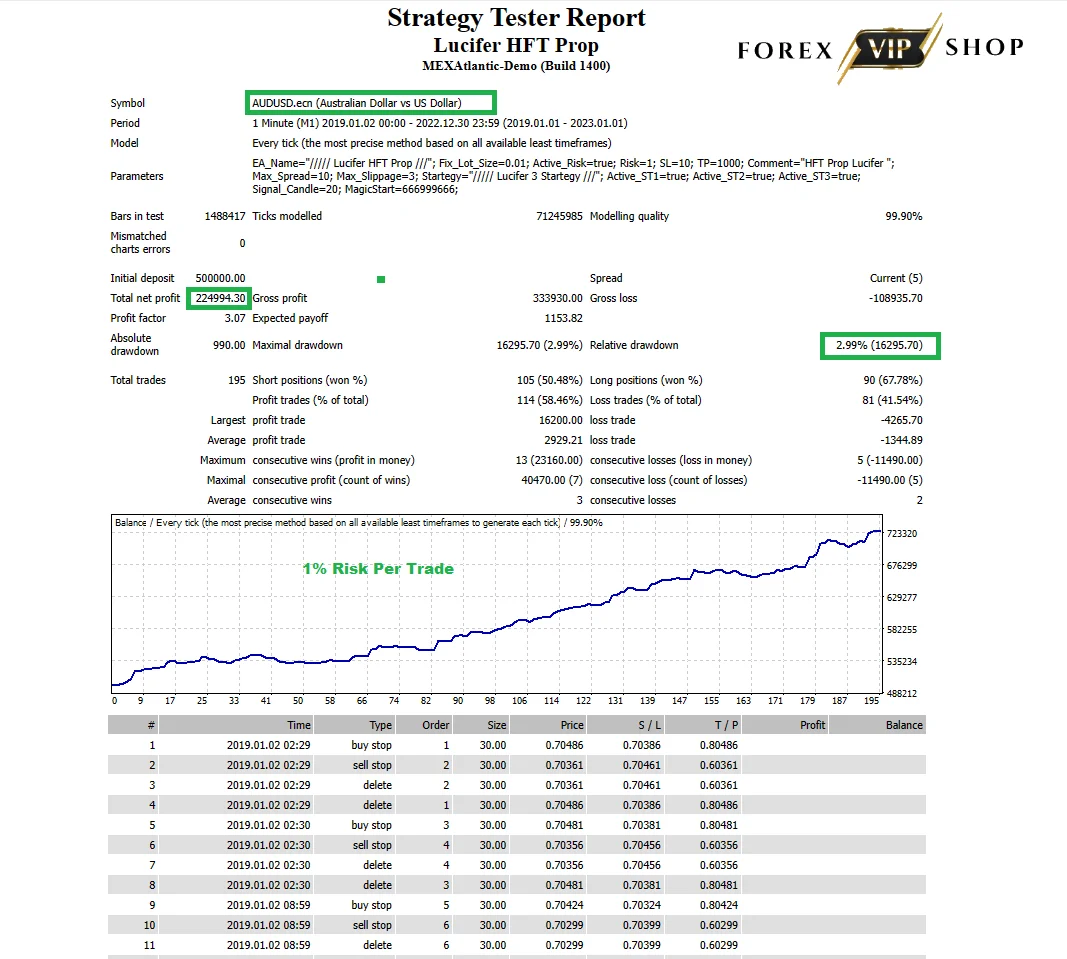Click the Parameters text starting 'EA_Name='
1067x959 pixels.
pyautogui.click(x=573, y=176)
